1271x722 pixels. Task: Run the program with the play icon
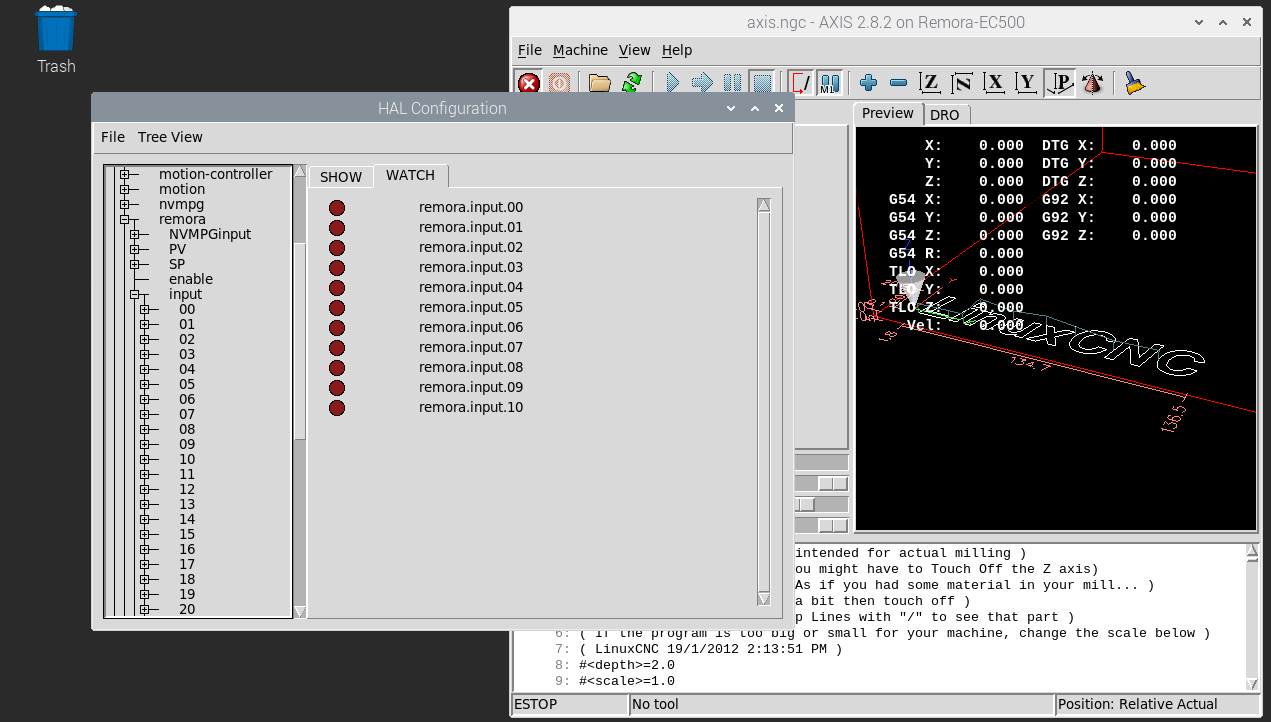pyautogui.click(x=672, y=83)
